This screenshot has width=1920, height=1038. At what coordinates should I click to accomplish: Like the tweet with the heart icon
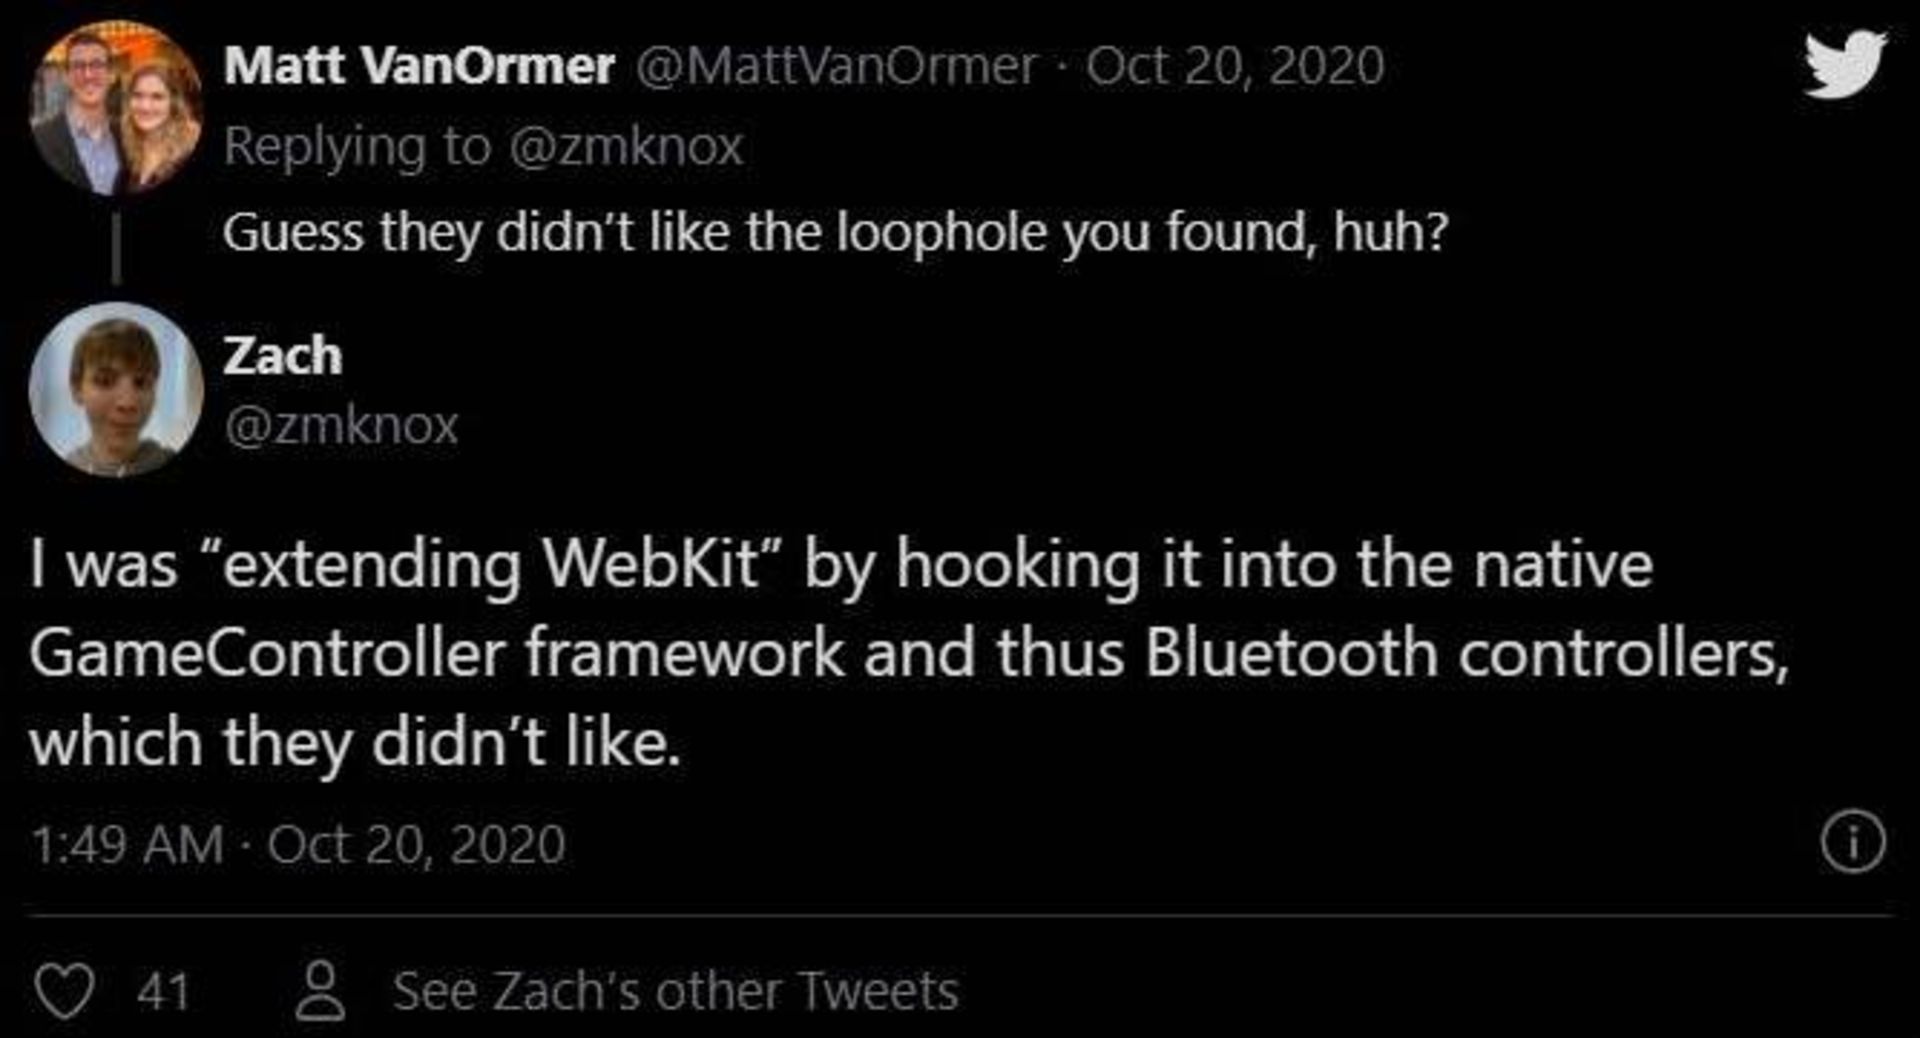tap(65, 992)
